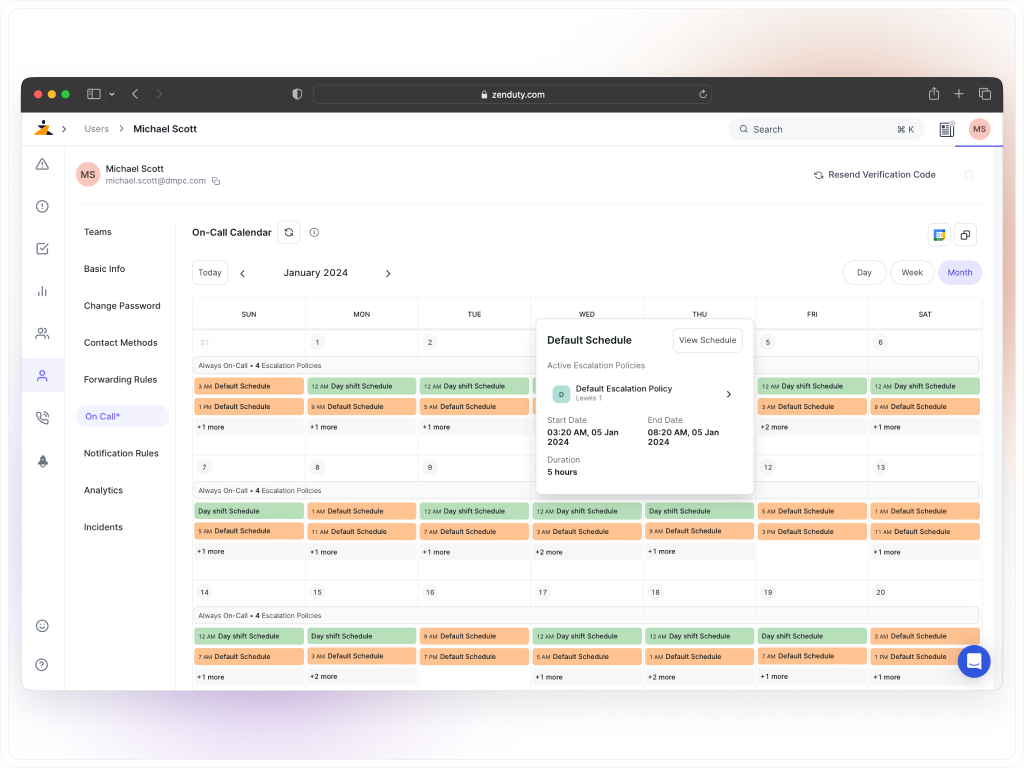The image size is (1024, 768).
Task: Open the user Incidents section
Action: click(103, 527)
